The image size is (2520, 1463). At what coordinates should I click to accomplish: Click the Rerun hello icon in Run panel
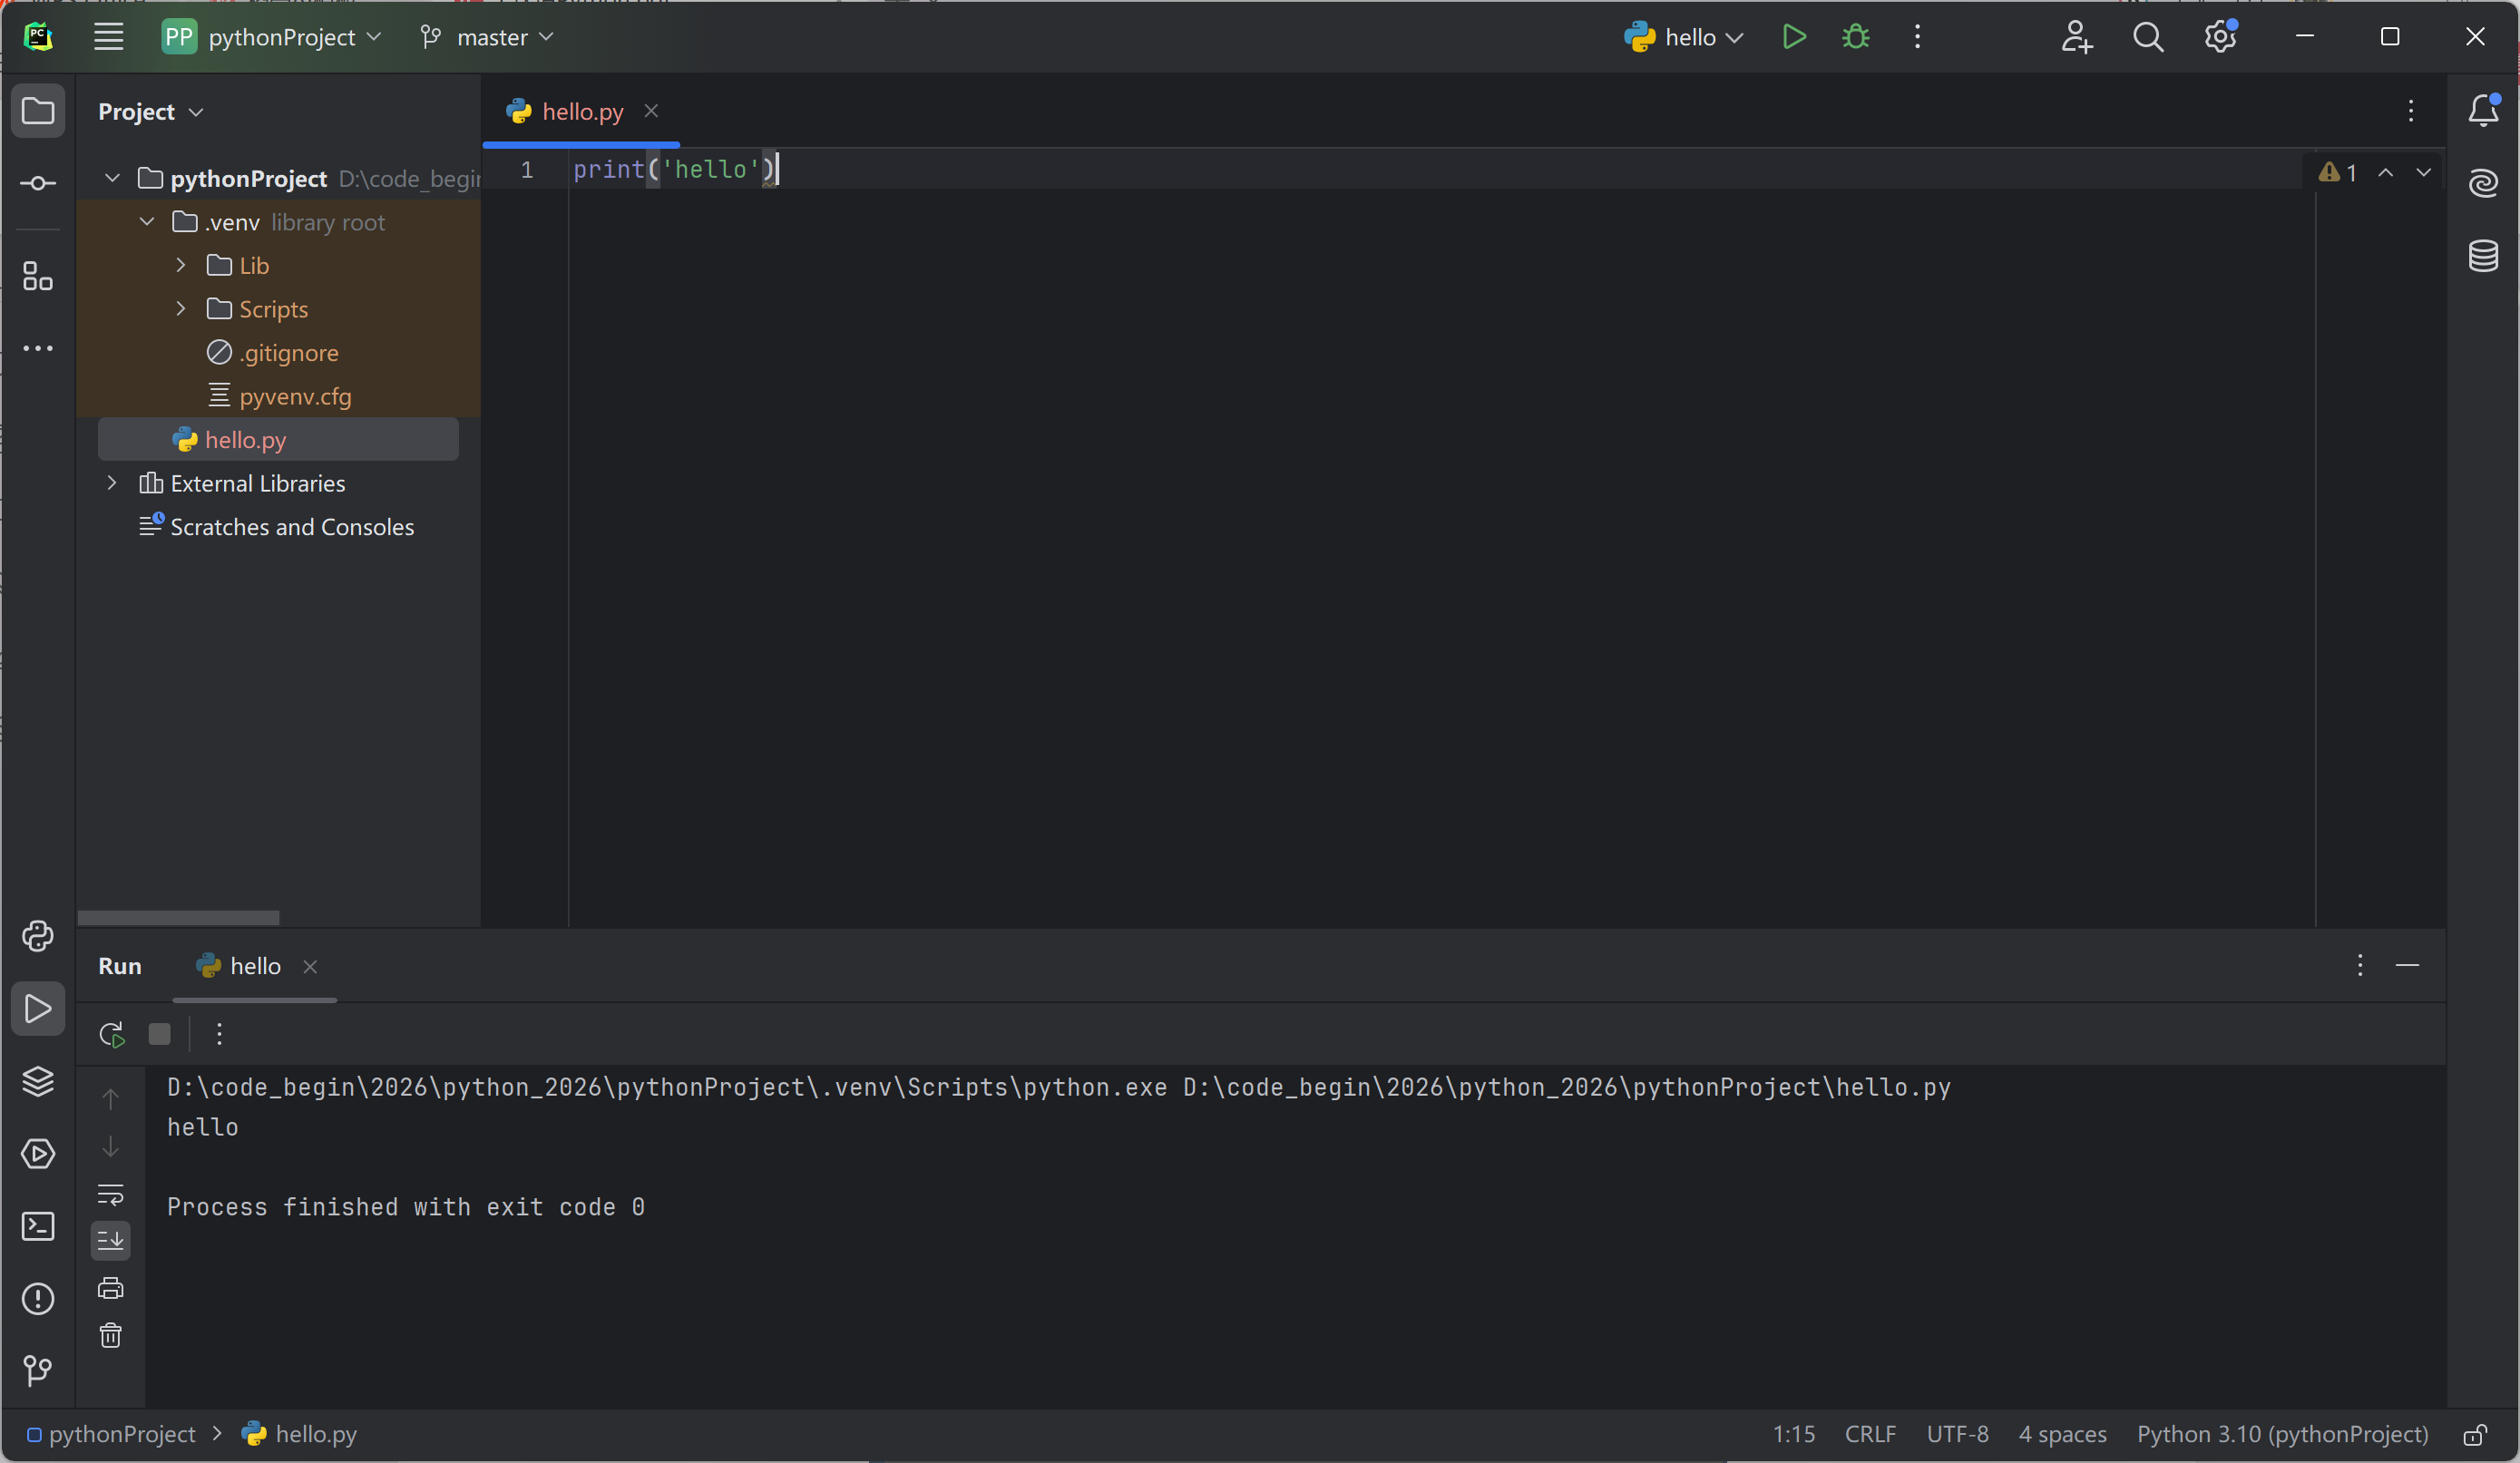[112, 1034]
